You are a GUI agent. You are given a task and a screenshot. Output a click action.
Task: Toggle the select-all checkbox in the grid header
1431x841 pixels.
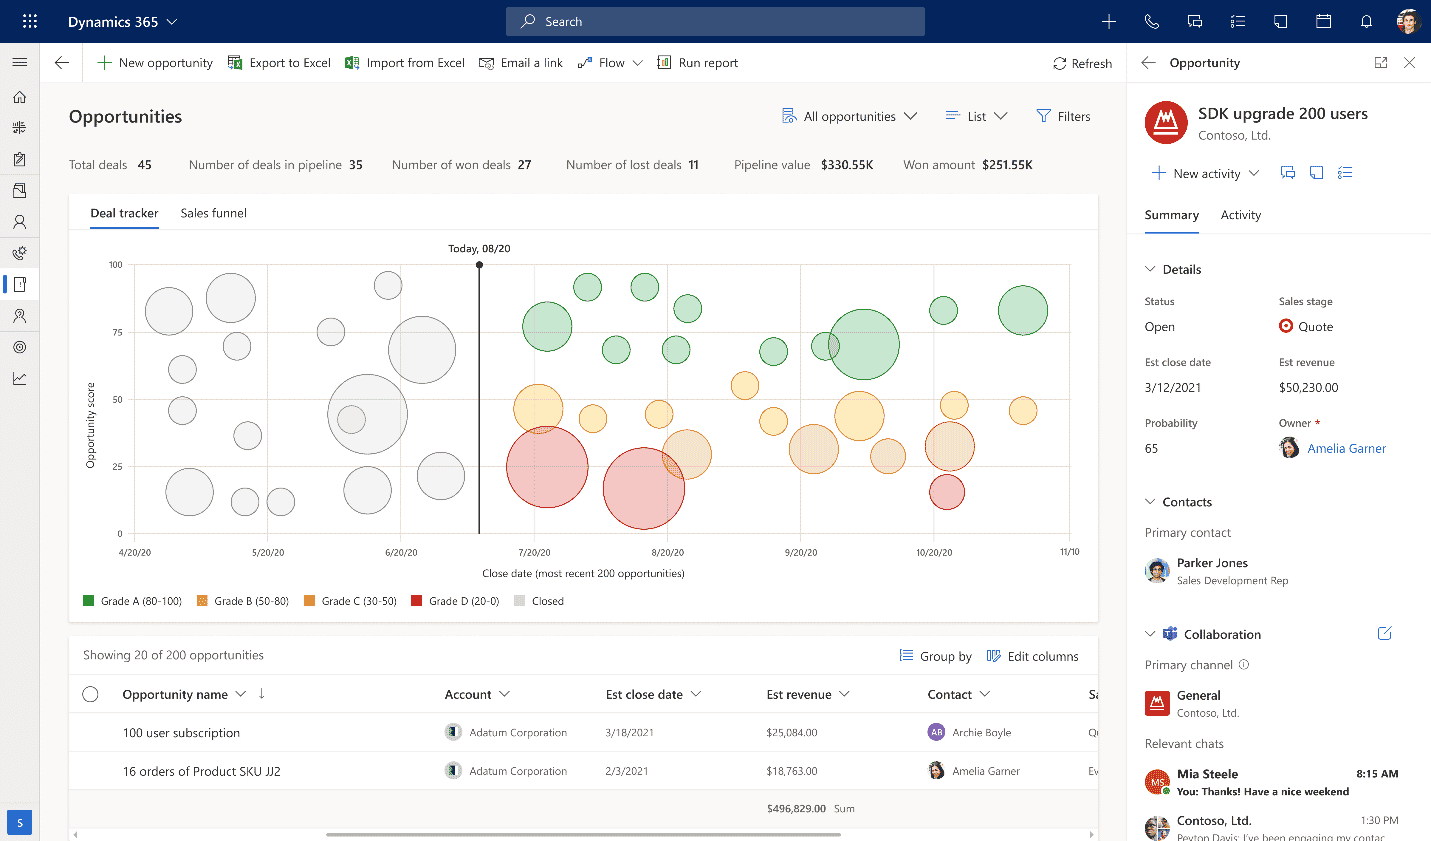coord(91,694)
